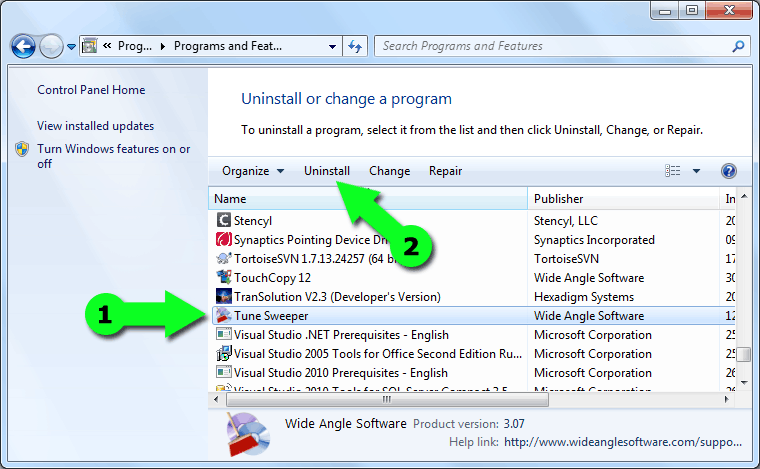
Task: Click the vertical scrollbar down arrow
Action: pyautogui.click(x=744, y=383)
